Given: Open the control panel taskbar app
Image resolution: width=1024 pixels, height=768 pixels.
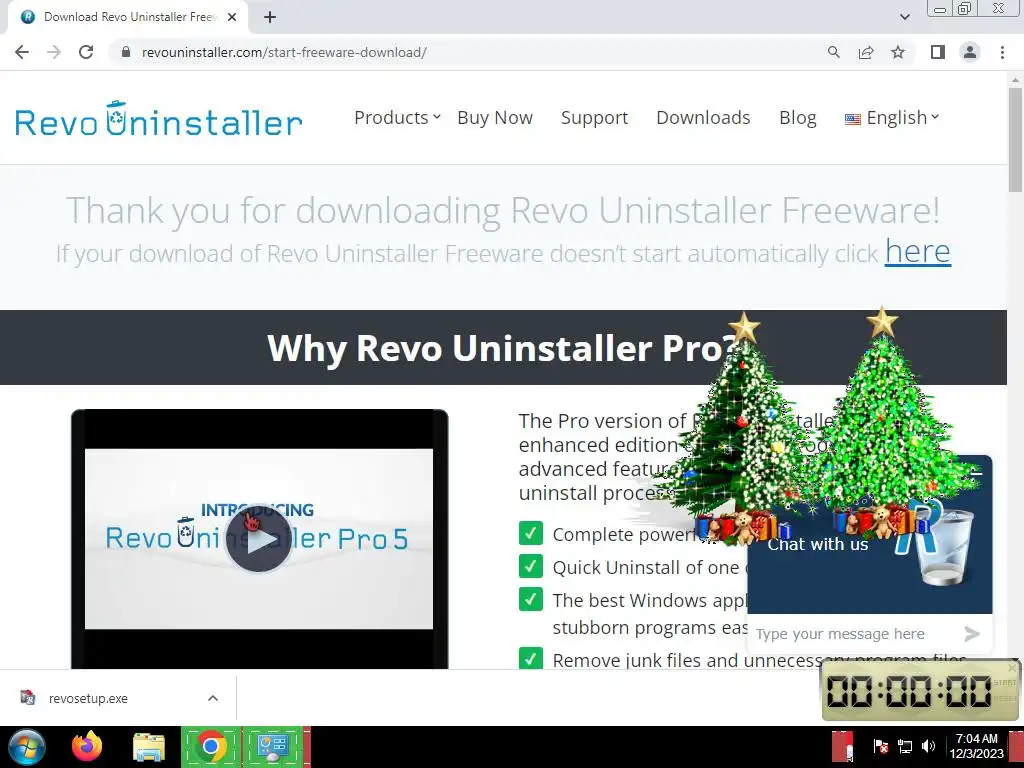Looking at the screenshot, I should [273, 746].
